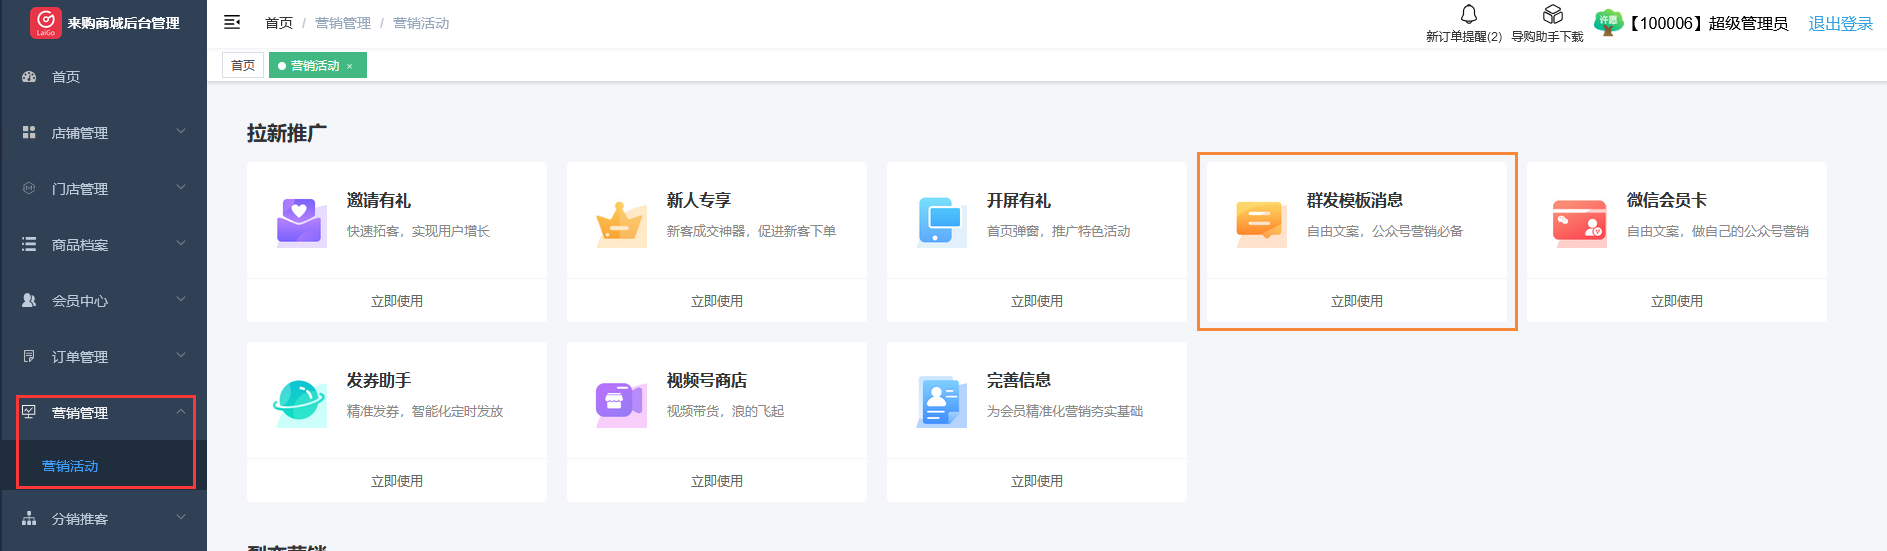Select 营销活动 in the sidebar submenu
This screenshot has height=551, width=1887.
pos(70,466)
